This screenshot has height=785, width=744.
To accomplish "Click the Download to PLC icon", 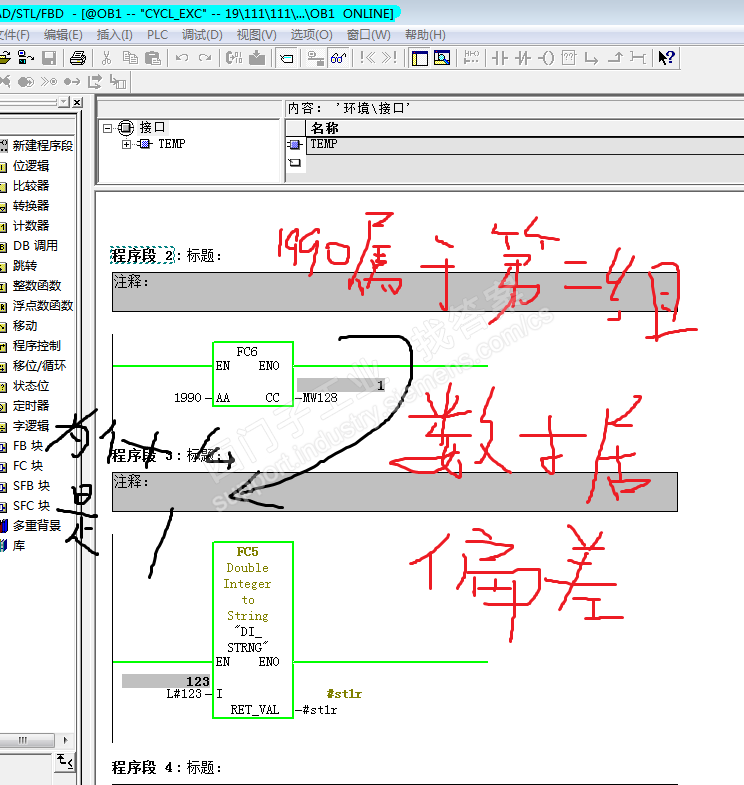I will click(x=257, y=58).
